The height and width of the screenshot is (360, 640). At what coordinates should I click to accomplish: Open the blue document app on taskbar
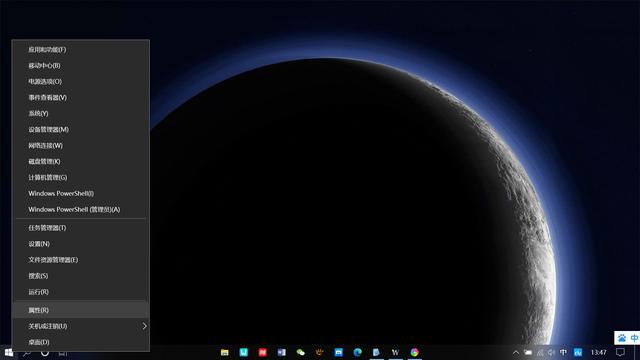click(376, 352)
